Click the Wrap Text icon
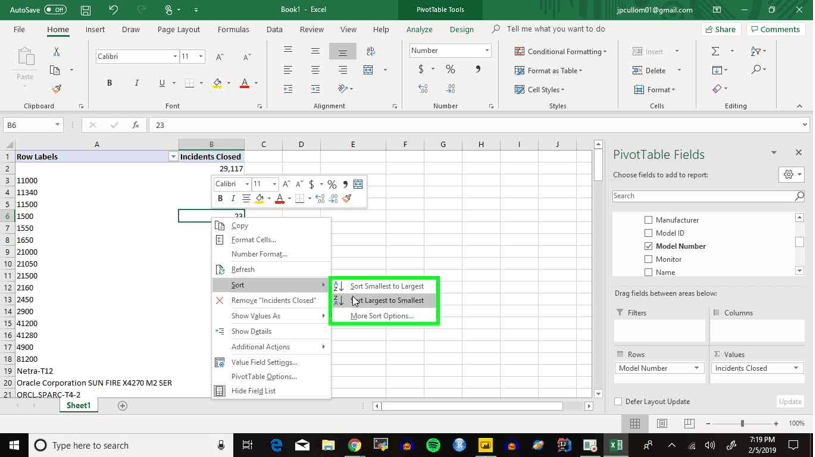 coord(370,51)
